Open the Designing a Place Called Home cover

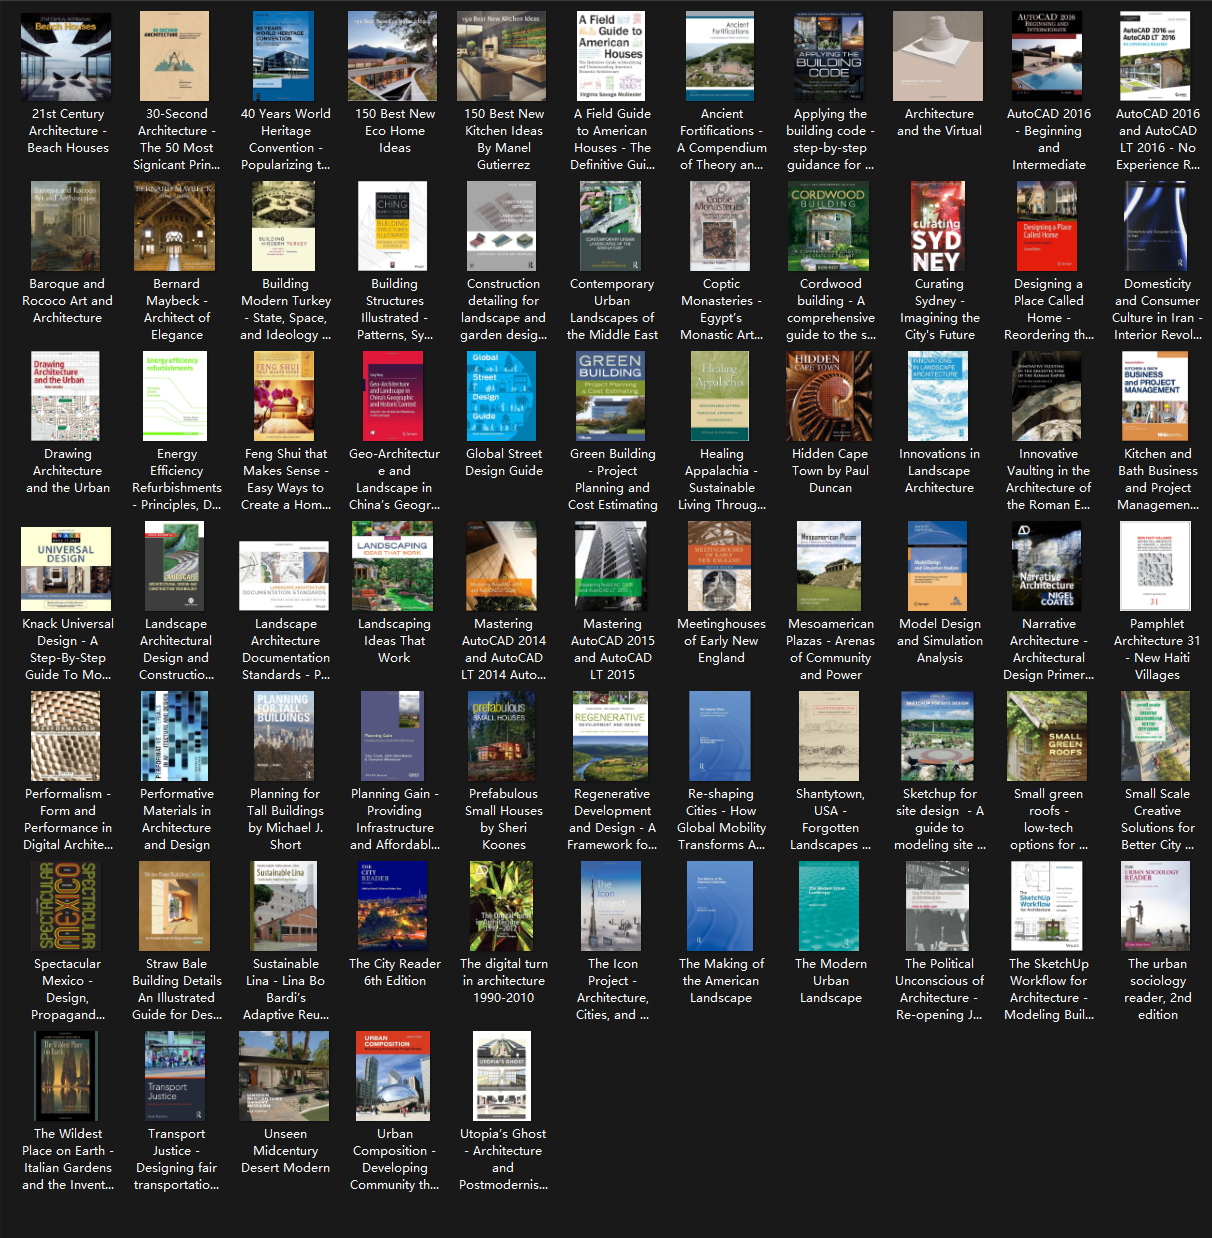coord(1047,226)
